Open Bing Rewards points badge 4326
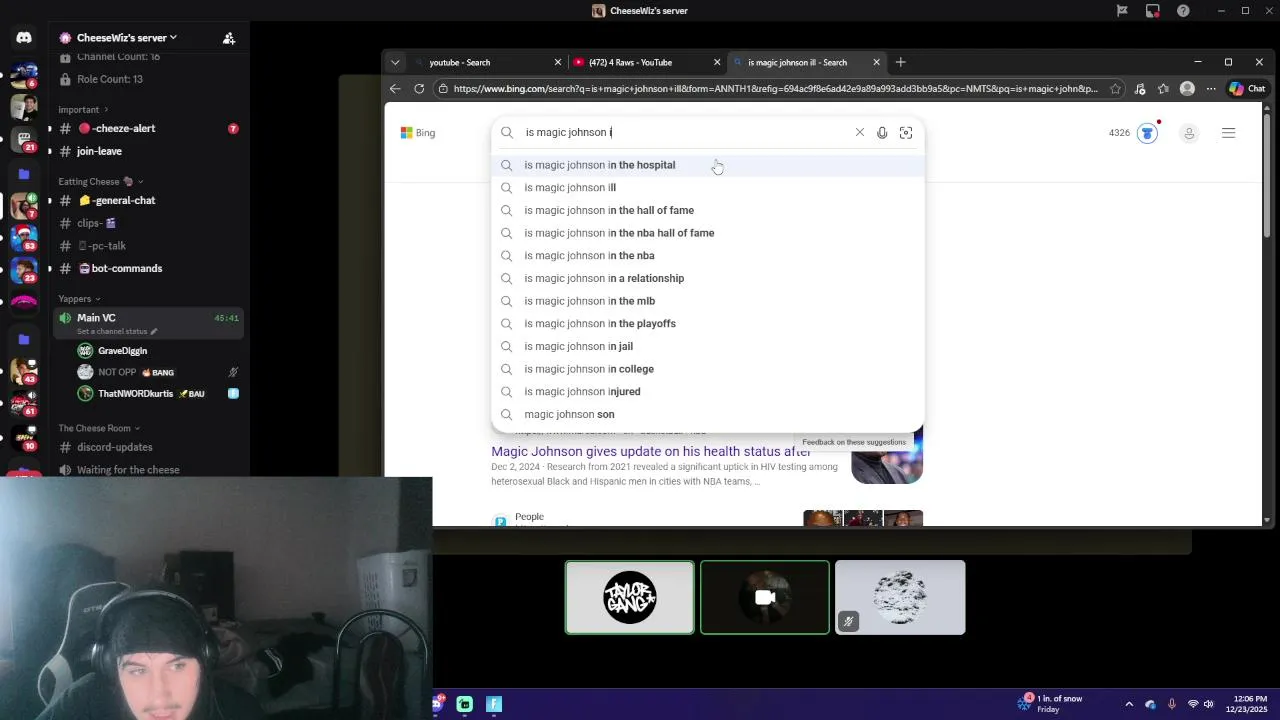This screenshot has width=1280, height=720. 1133,132
